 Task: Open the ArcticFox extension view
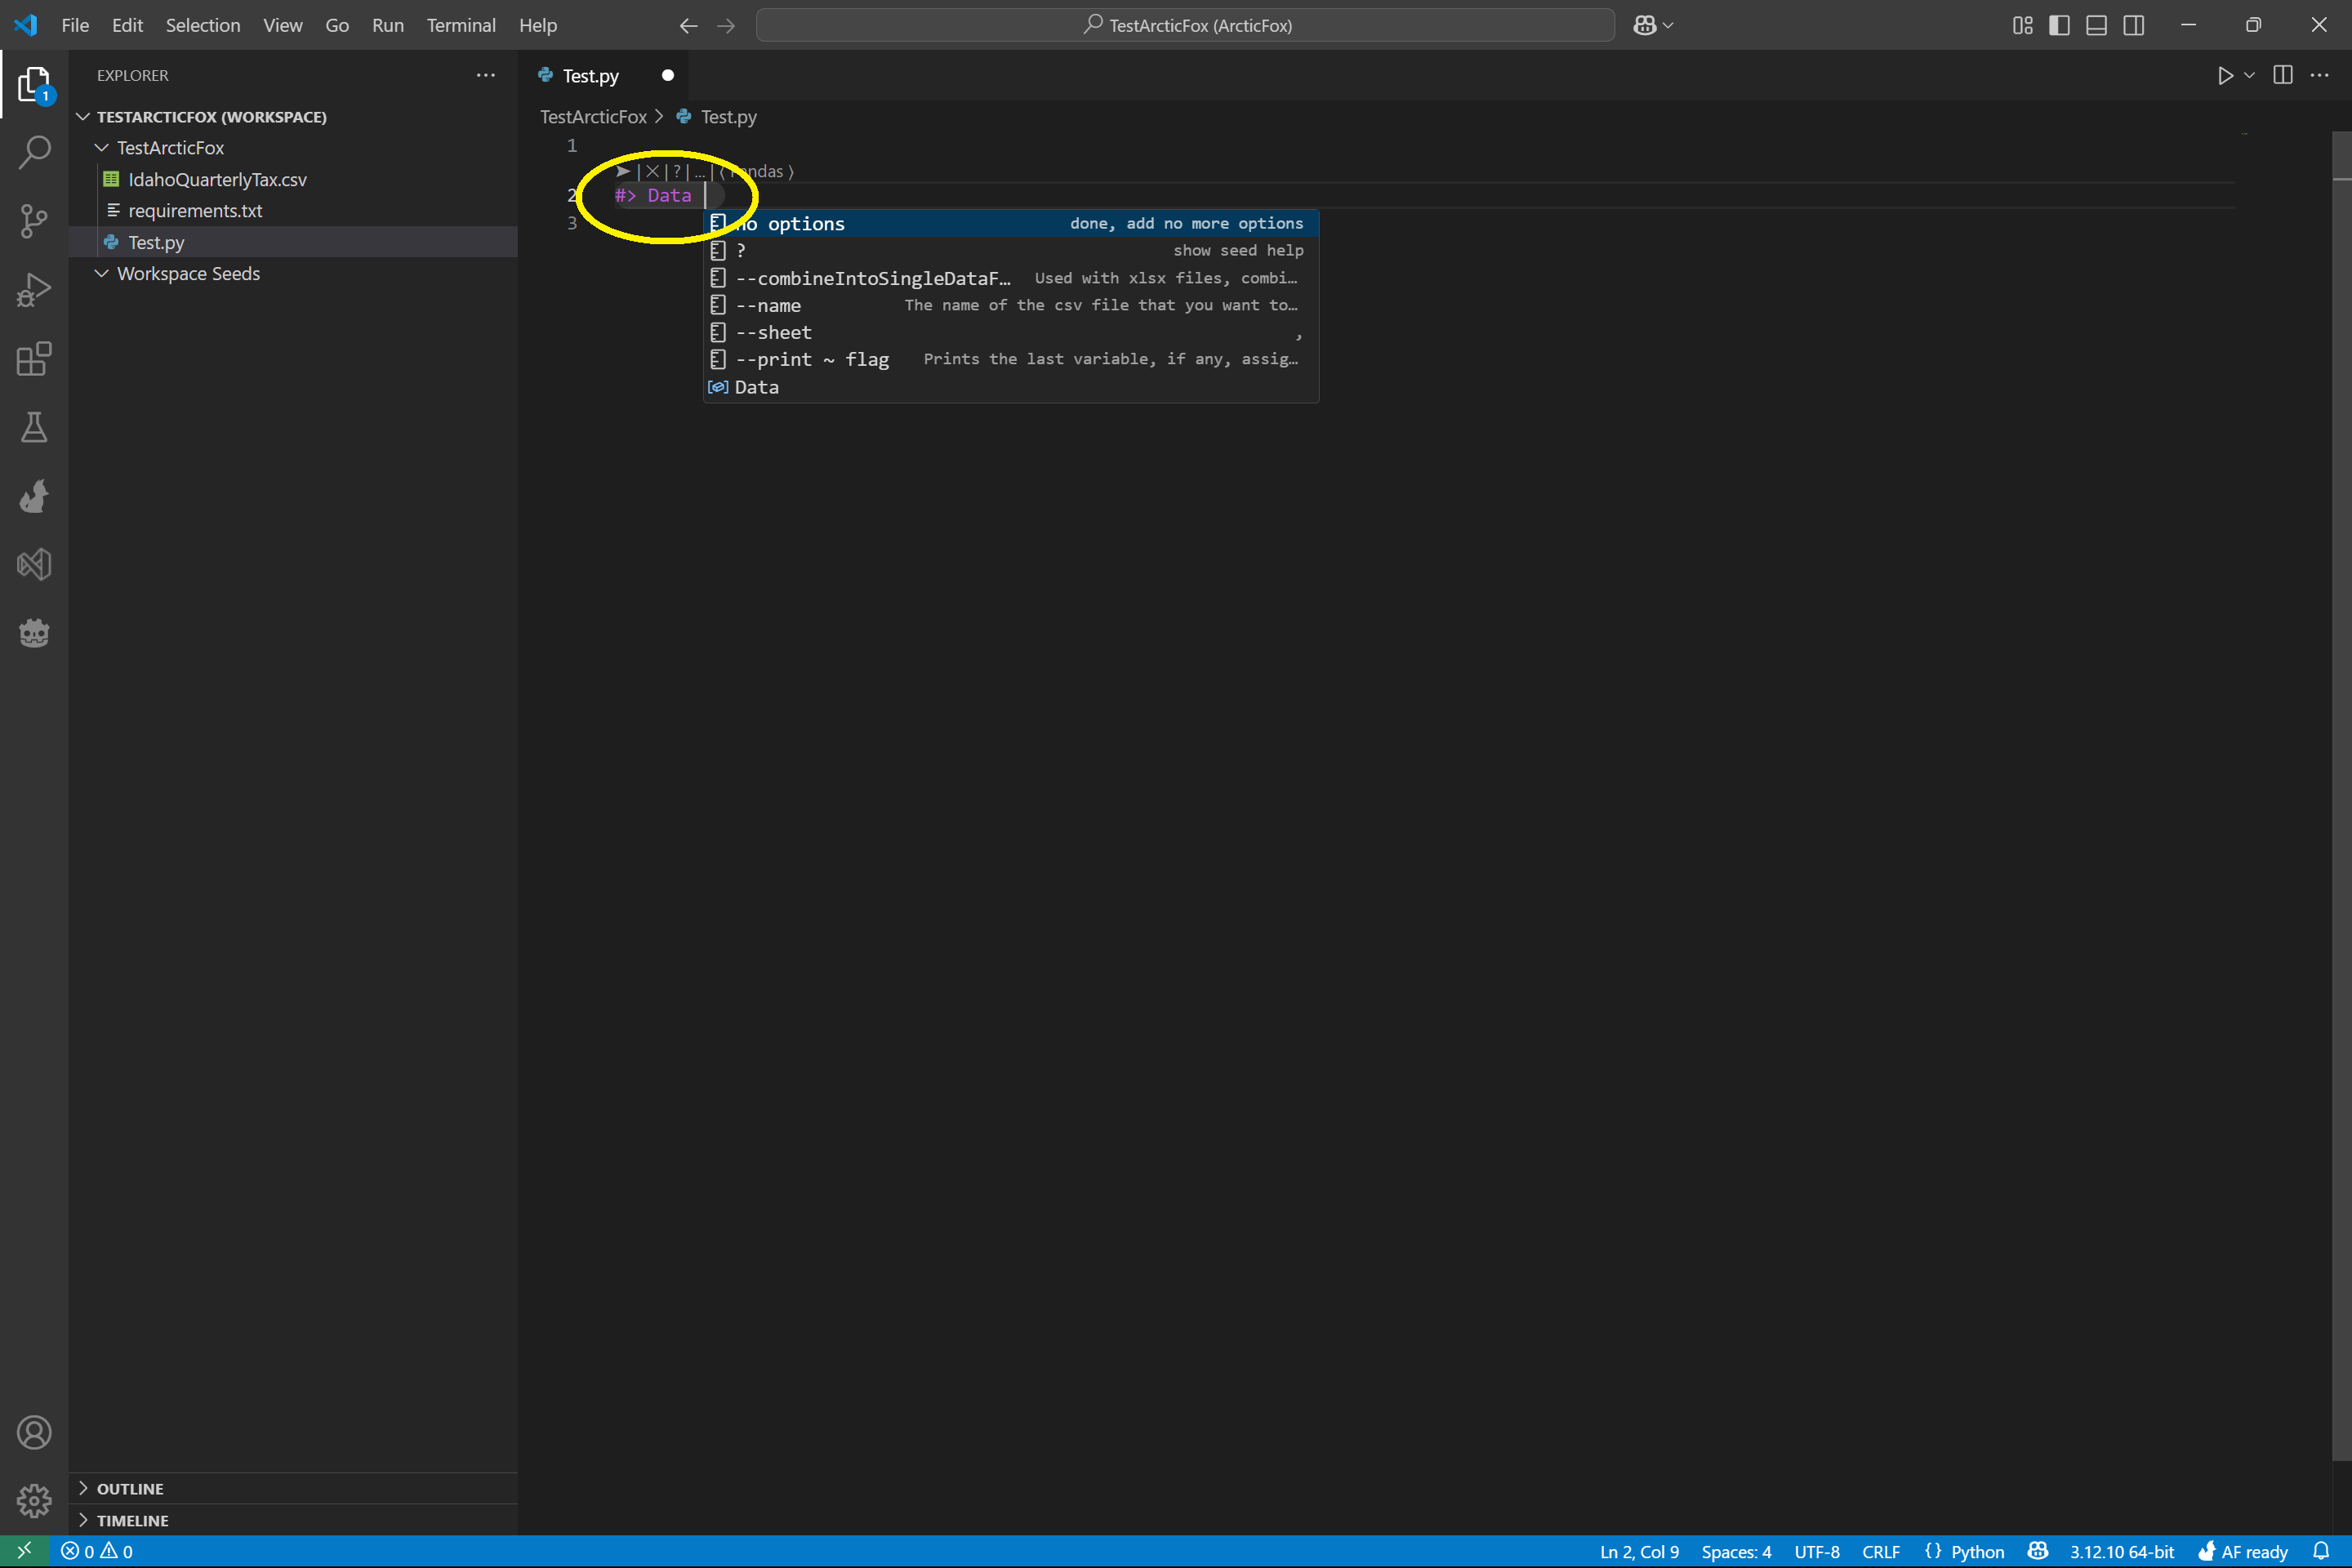34,496
